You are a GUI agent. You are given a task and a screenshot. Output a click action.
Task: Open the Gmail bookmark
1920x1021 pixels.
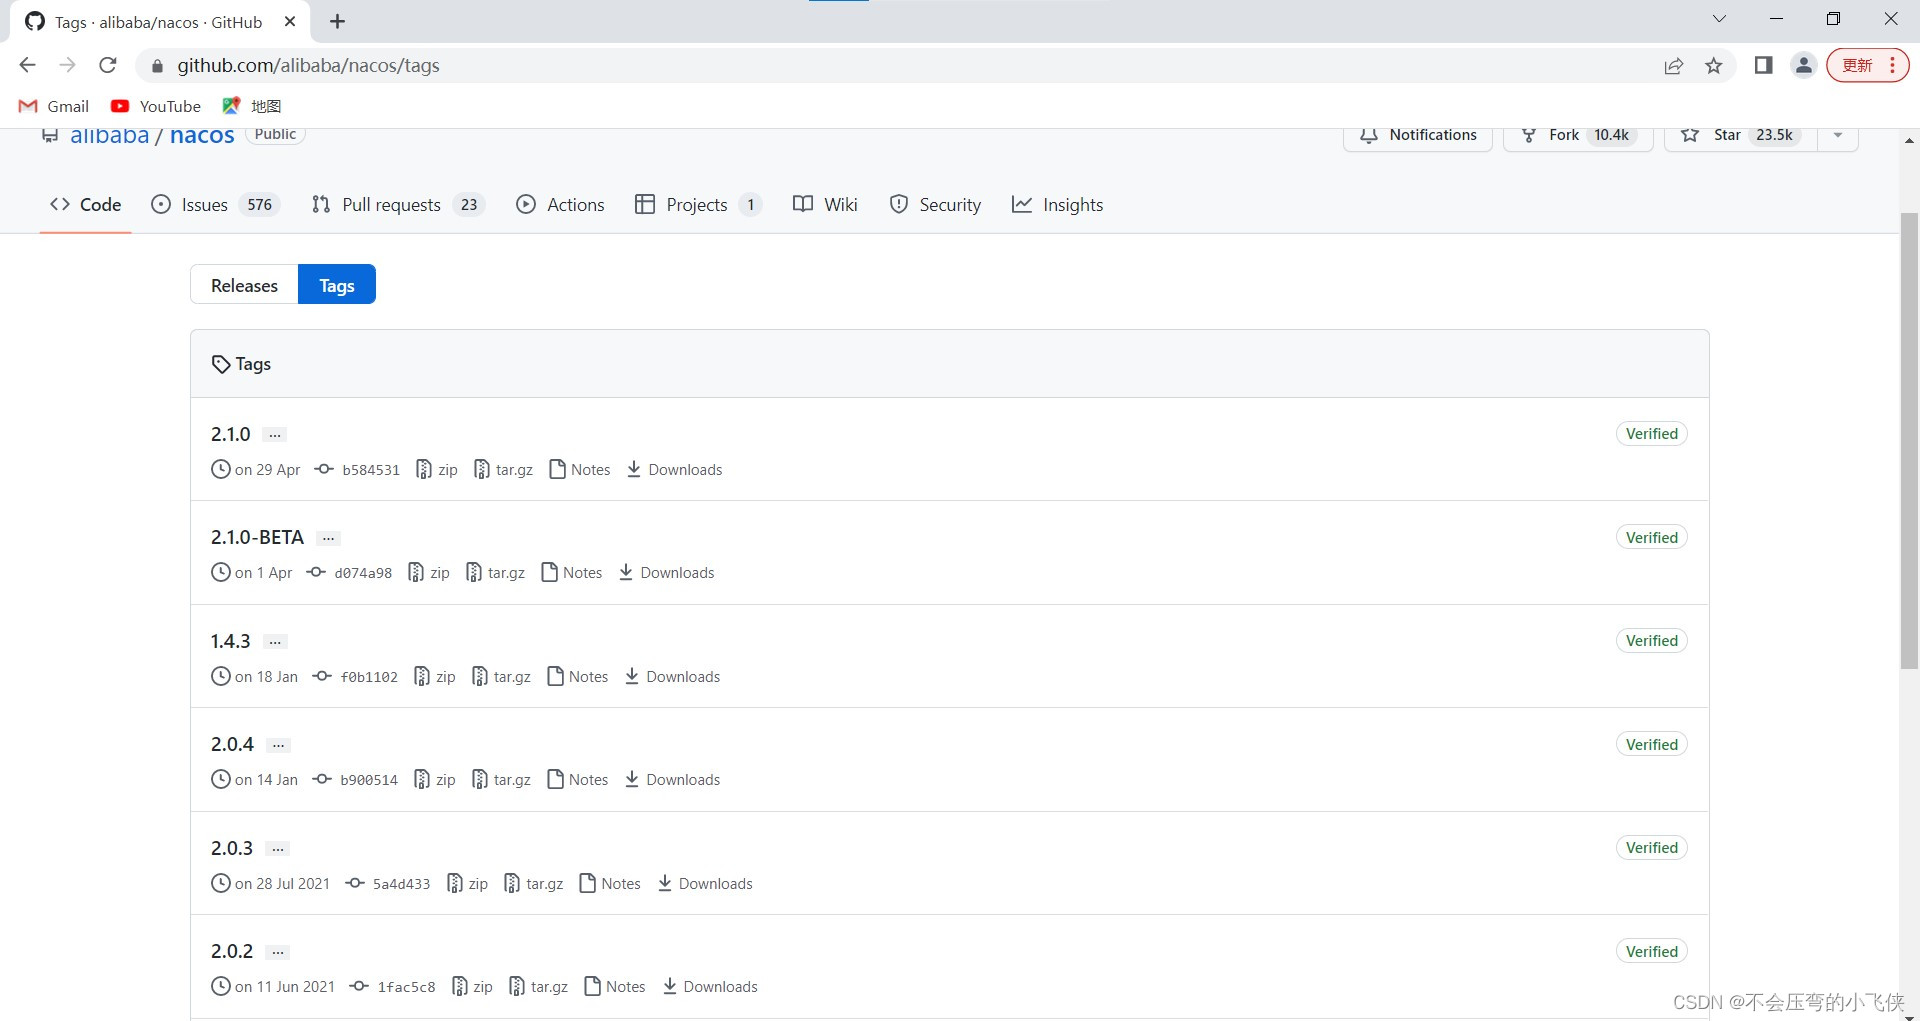[x=54, y=106]
